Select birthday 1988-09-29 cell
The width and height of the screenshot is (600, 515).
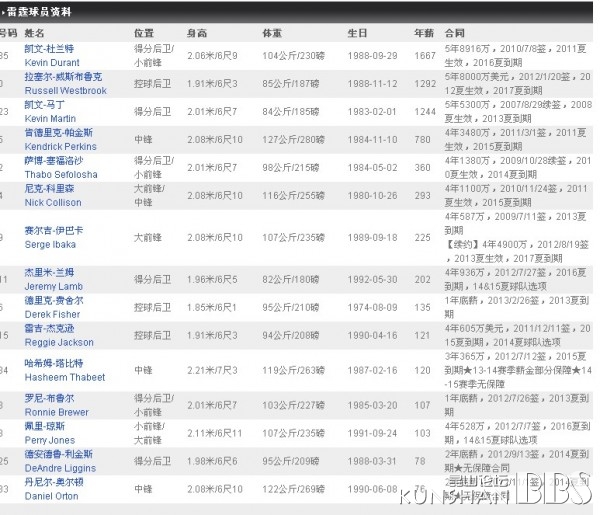click(372, 56)
